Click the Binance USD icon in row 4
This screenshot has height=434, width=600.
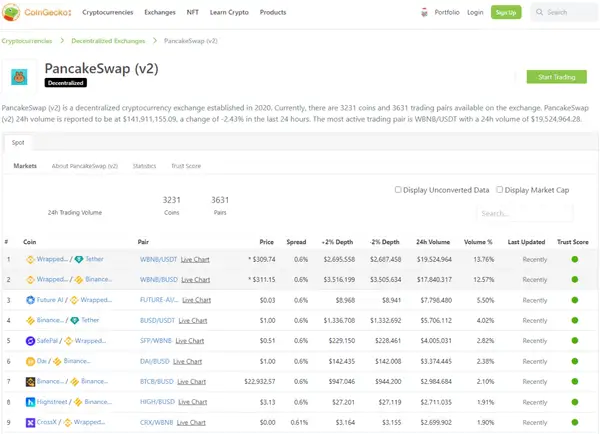tap(30, 320)
